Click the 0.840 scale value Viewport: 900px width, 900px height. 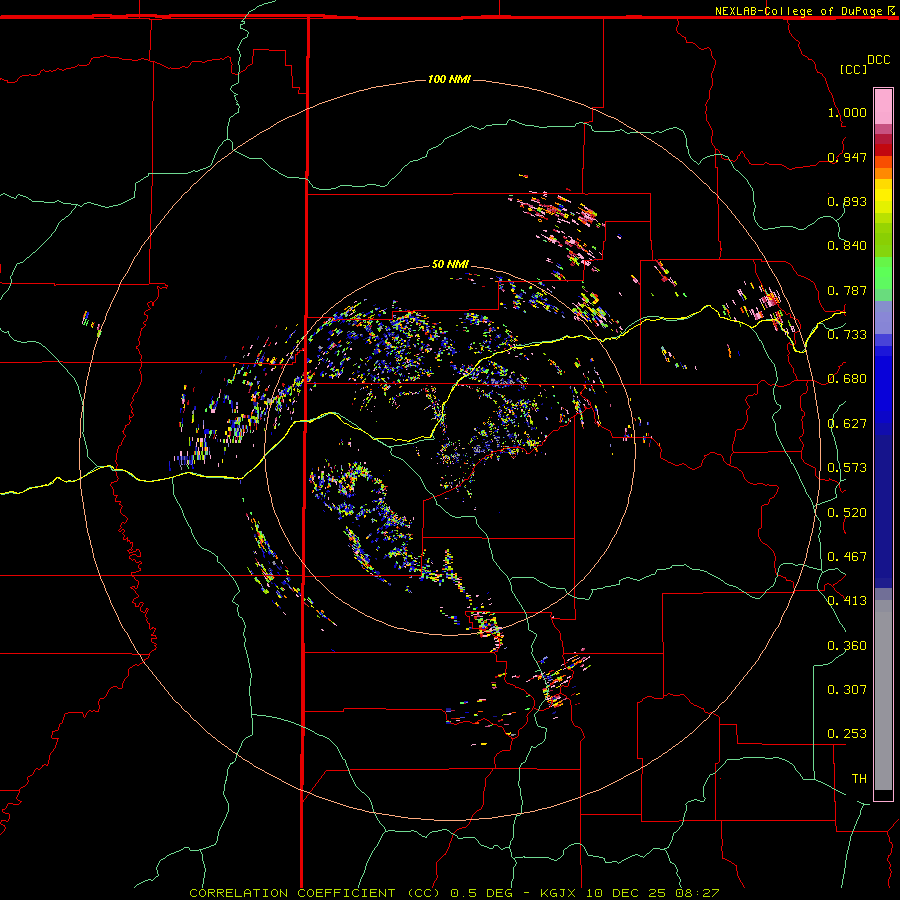[847, 246]
